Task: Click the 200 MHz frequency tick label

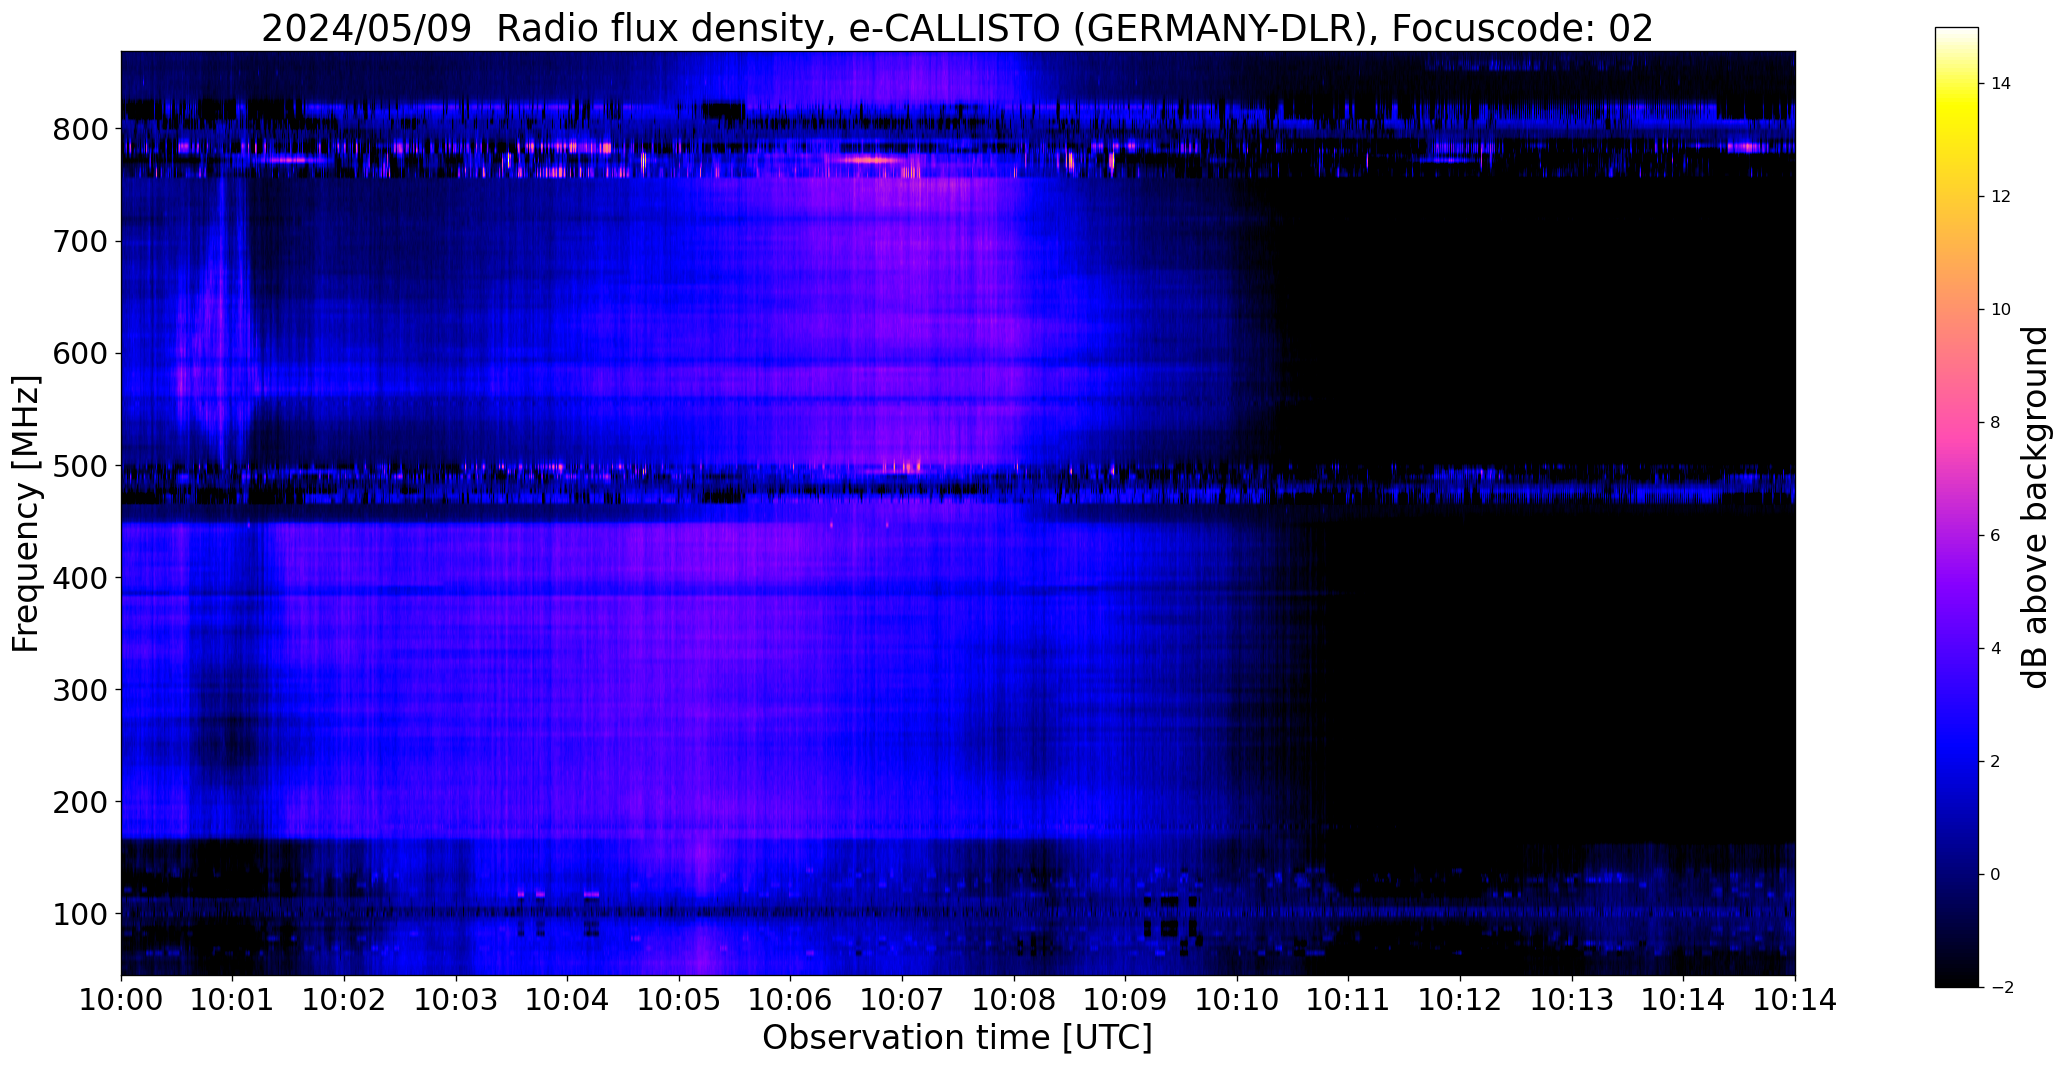Action: 80,802
